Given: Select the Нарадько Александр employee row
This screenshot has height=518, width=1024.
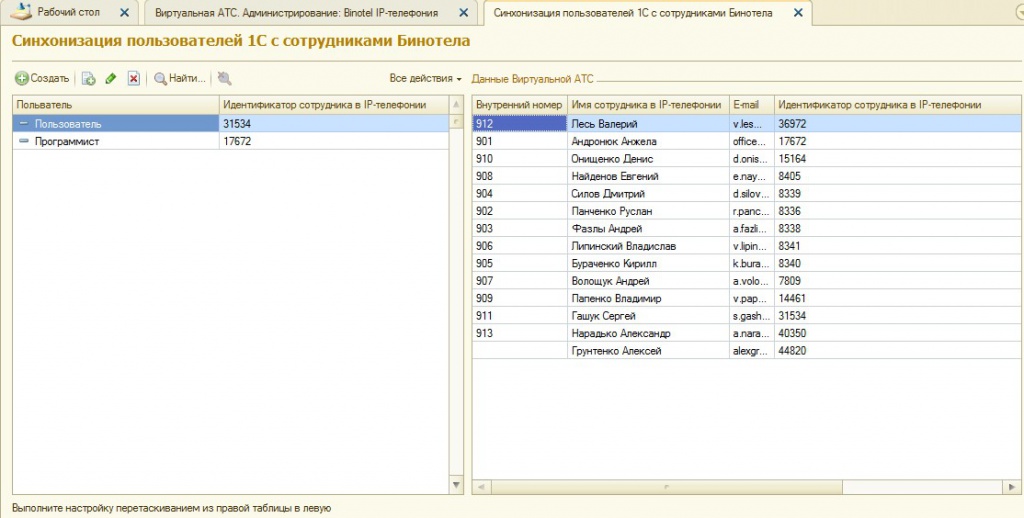Looking at the screenshot, I should (x=746, y=333).
